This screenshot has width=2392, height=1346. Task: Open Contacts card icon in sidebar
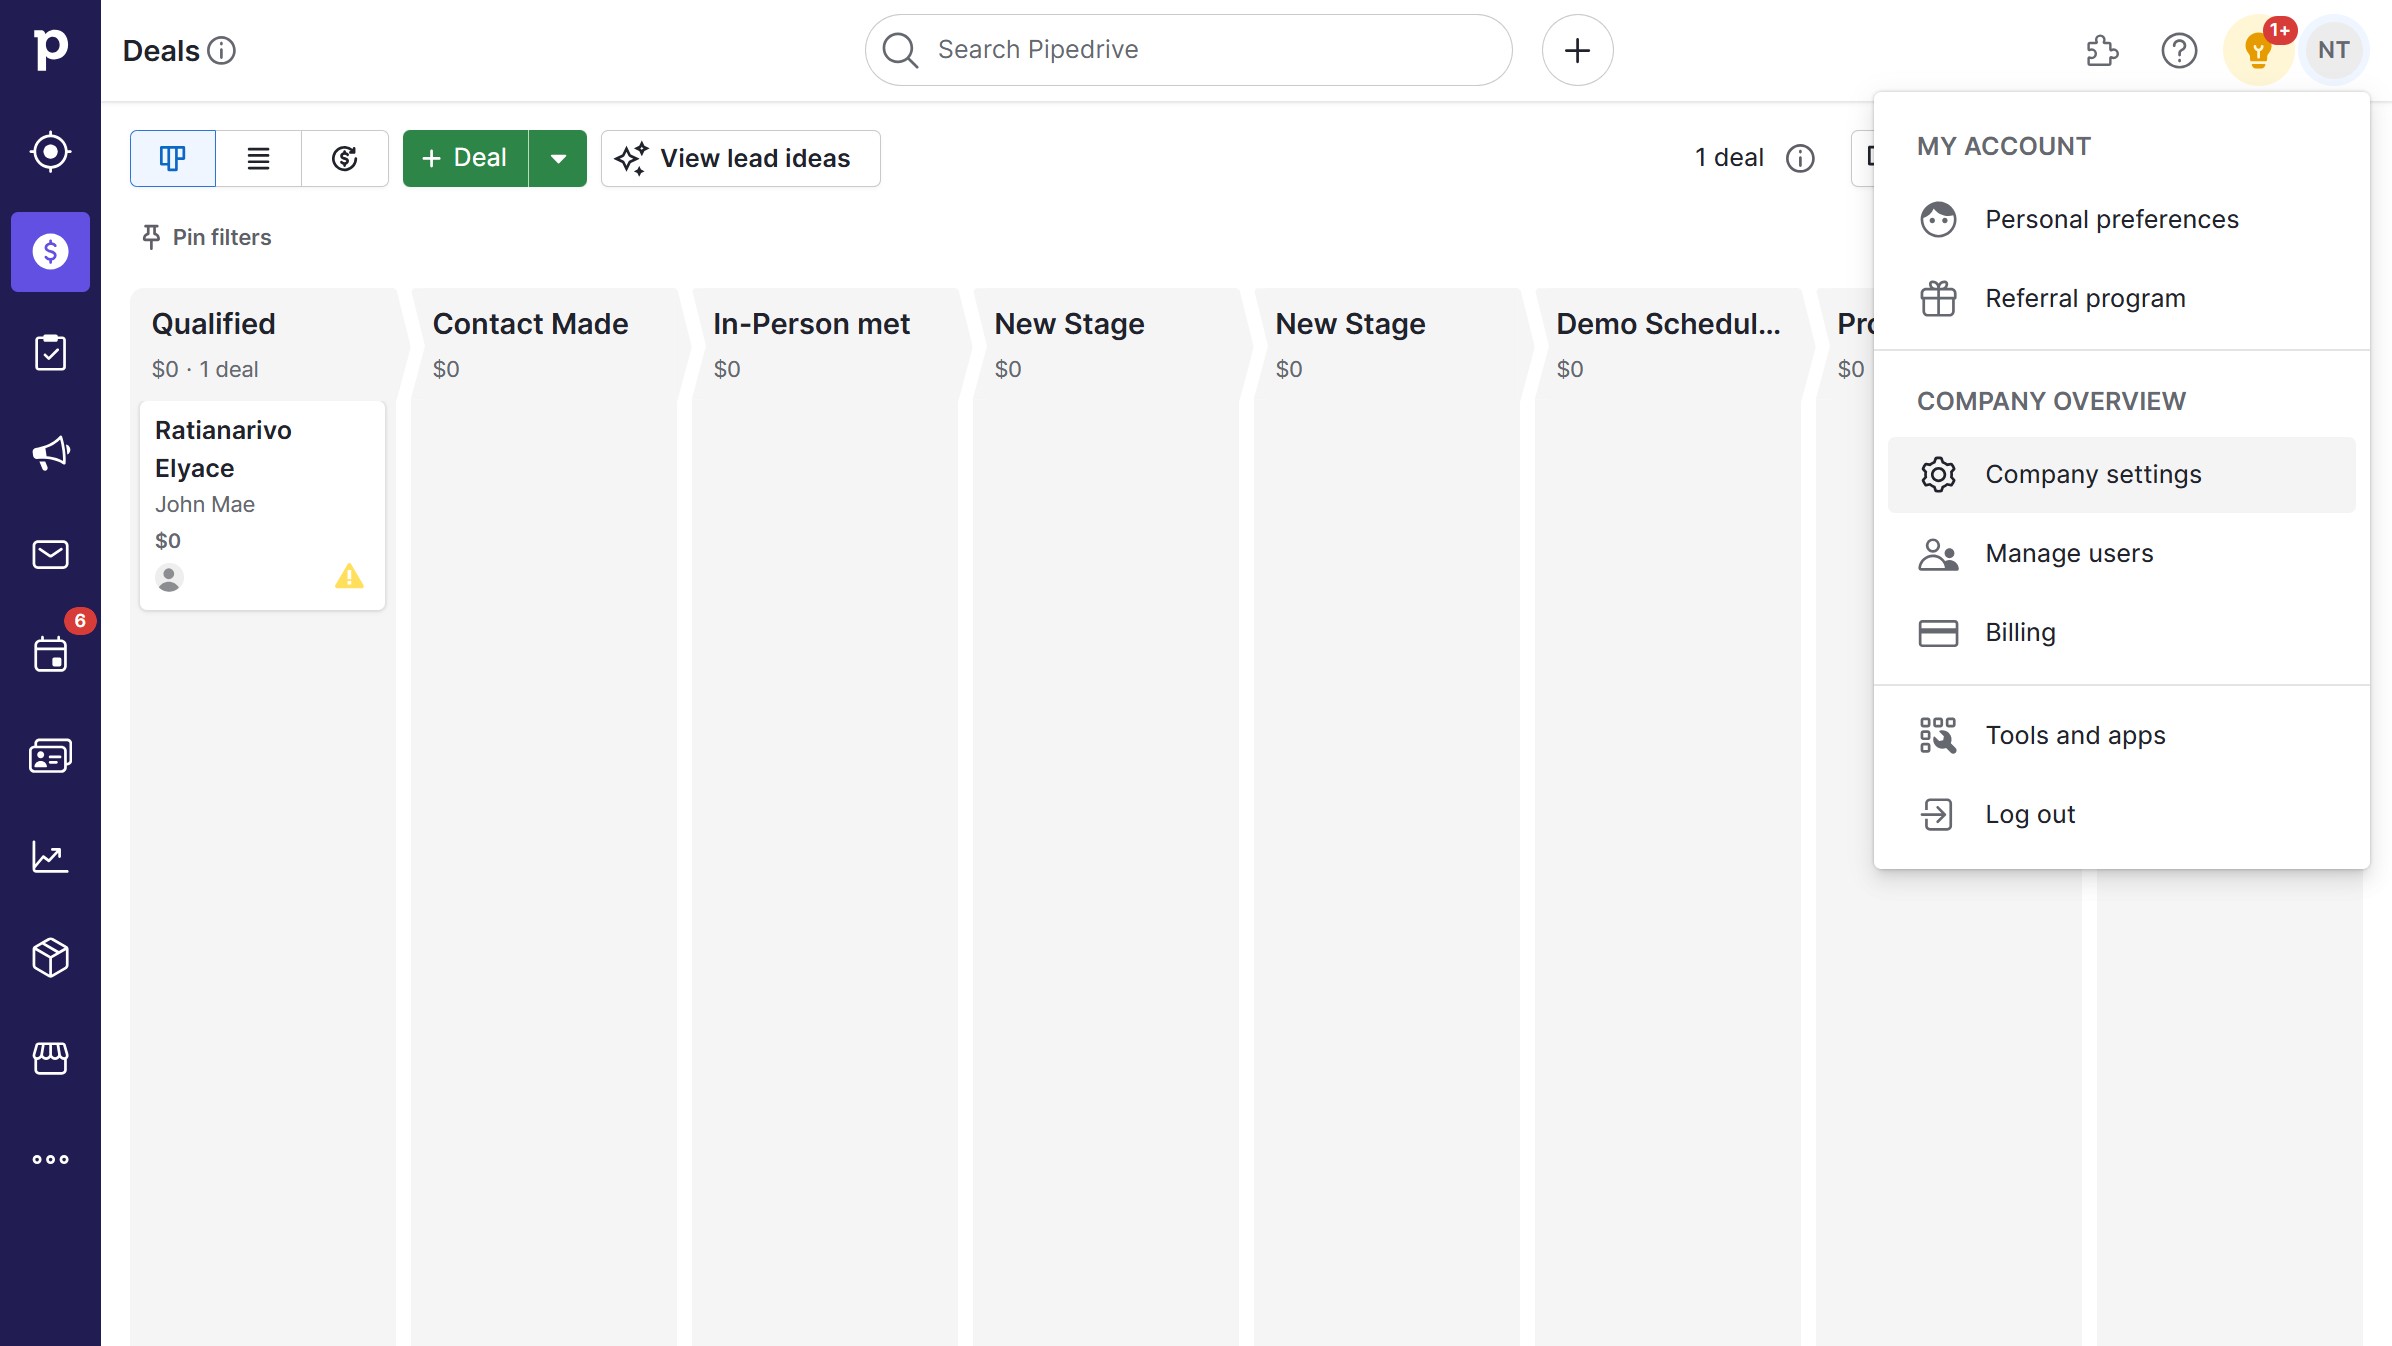(x=50, y=756)
